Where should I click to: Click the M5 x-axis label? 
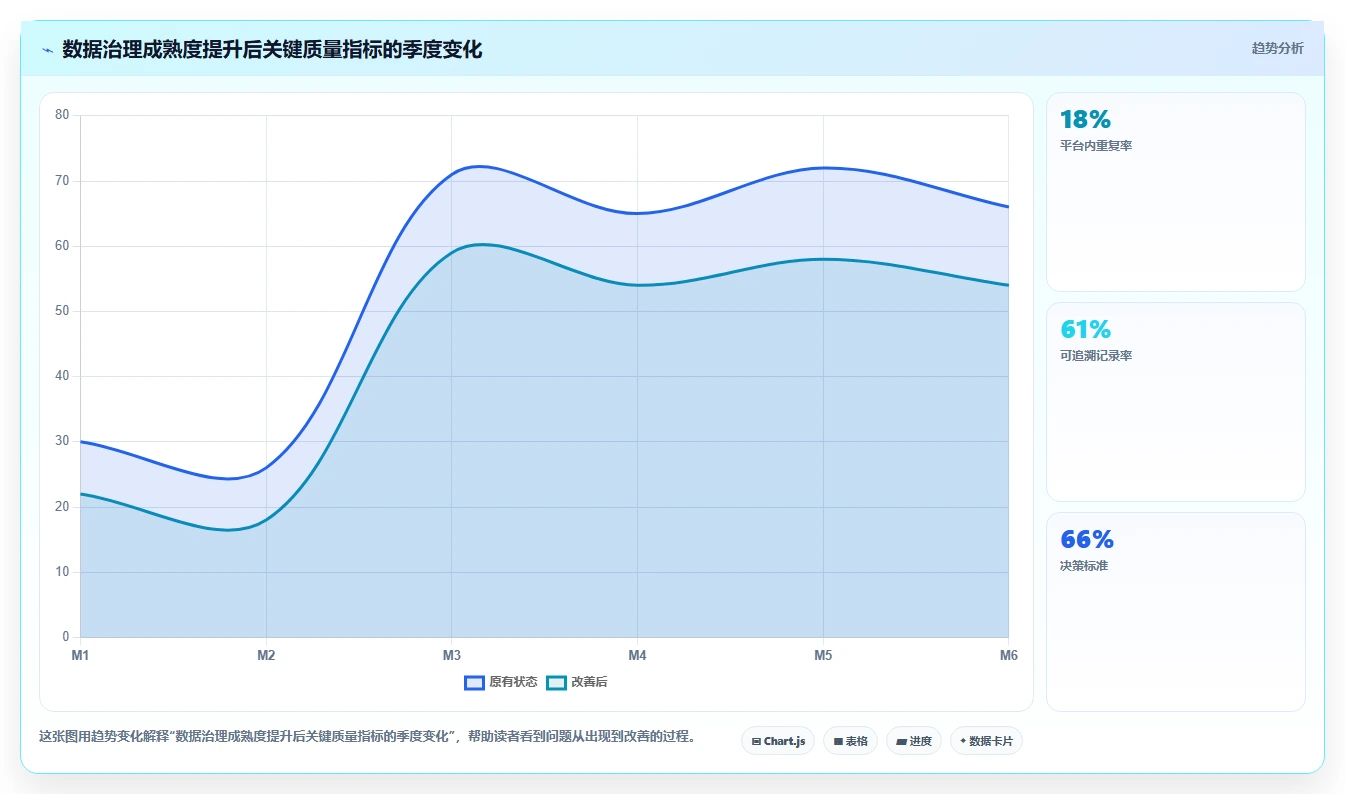823,655
